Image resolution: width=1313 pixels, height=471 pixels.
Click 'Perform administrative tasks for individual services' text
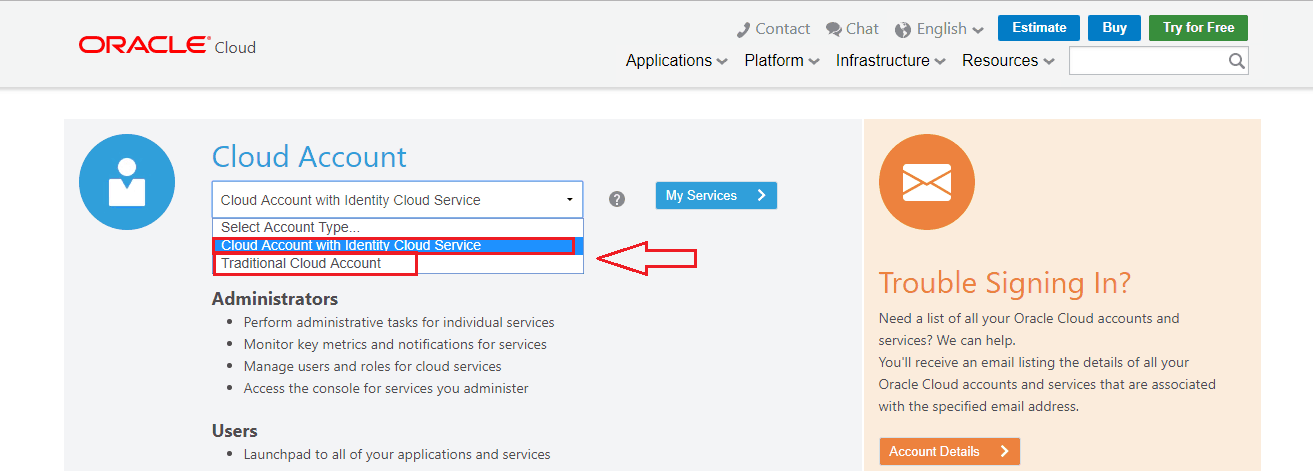click(x=399, y=322)
